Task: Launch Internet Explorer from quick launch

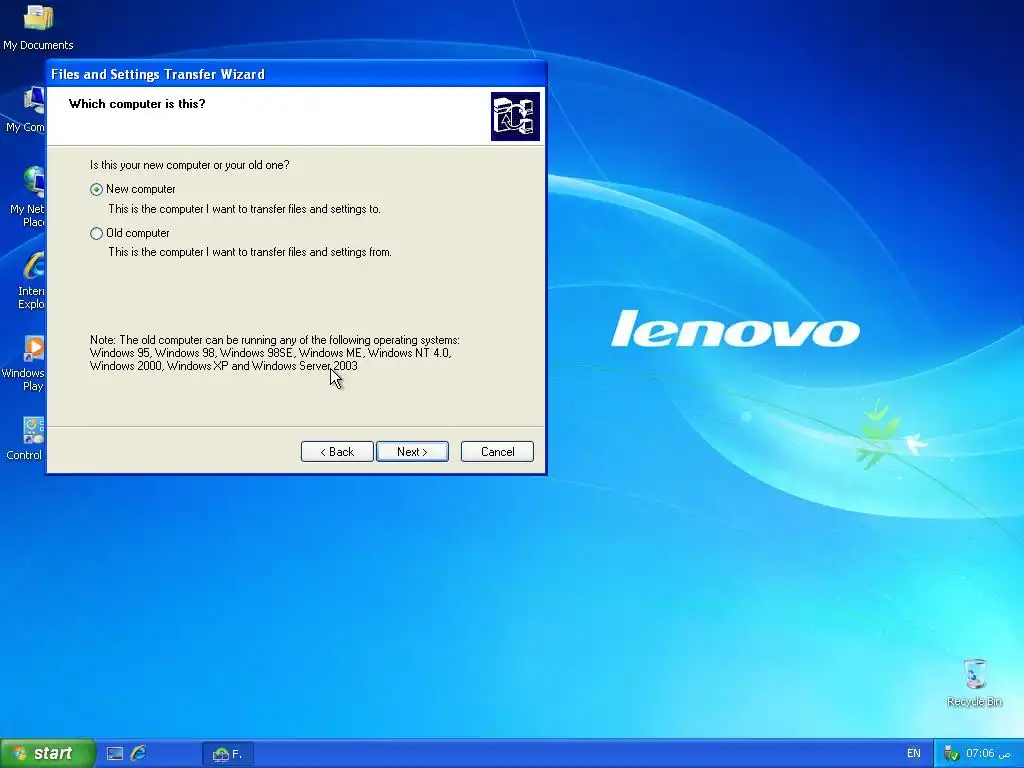Action: point(138,754)
